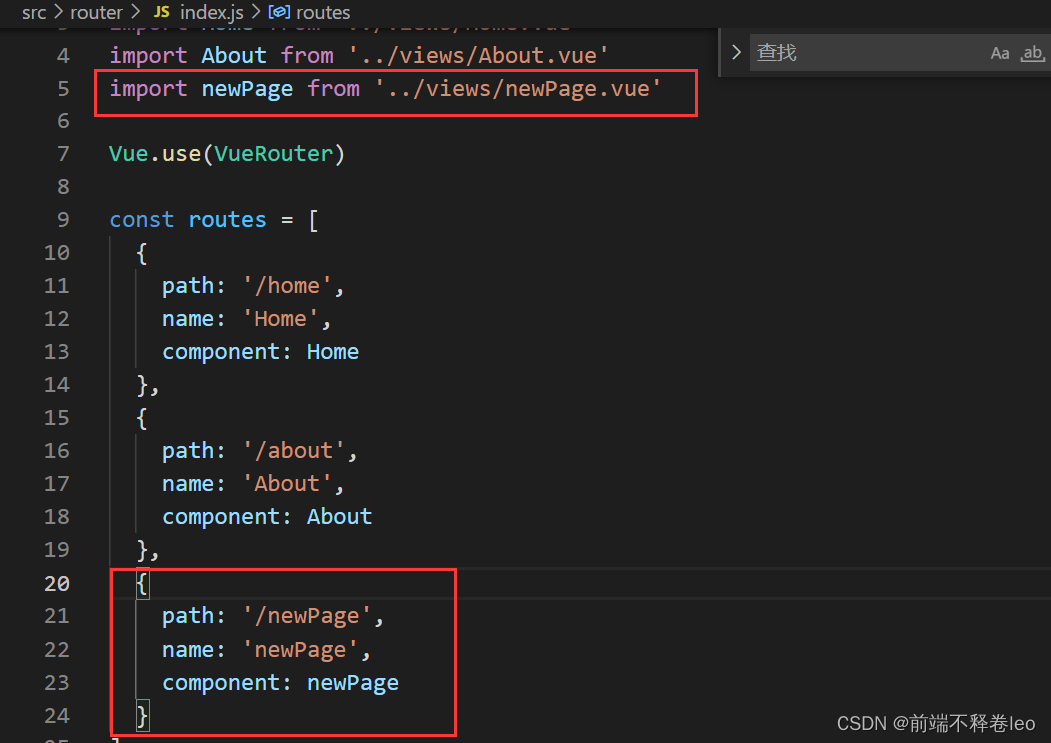Click the '/newPage' path string

[305, 615]
